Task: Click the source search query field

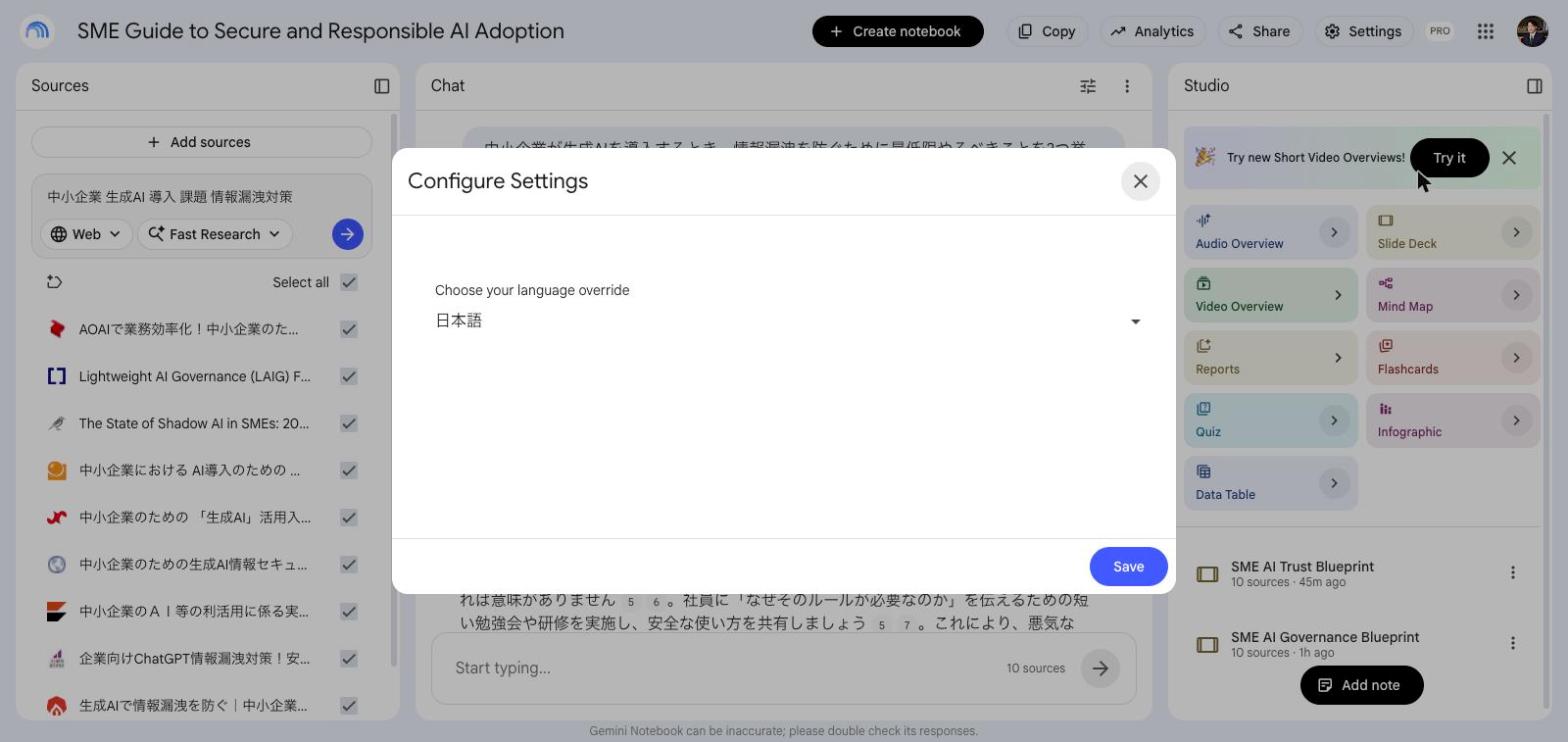Action: pyautogui.click(x=201, y=197)
